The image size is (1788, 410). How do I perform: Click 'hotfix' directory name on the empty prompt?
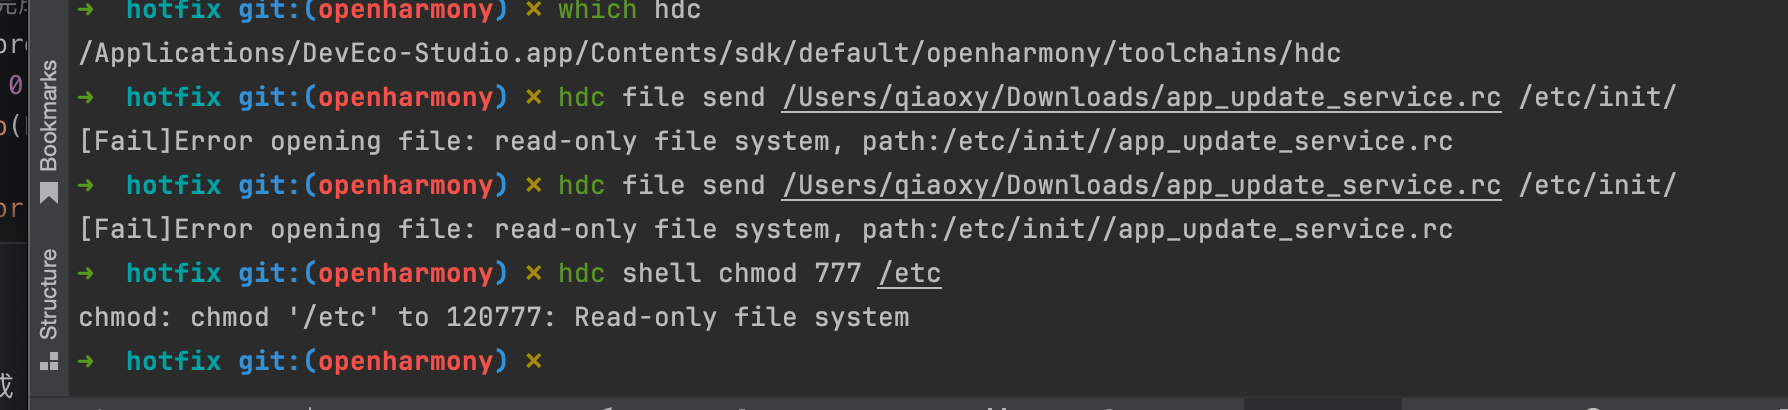click(173, 361)
